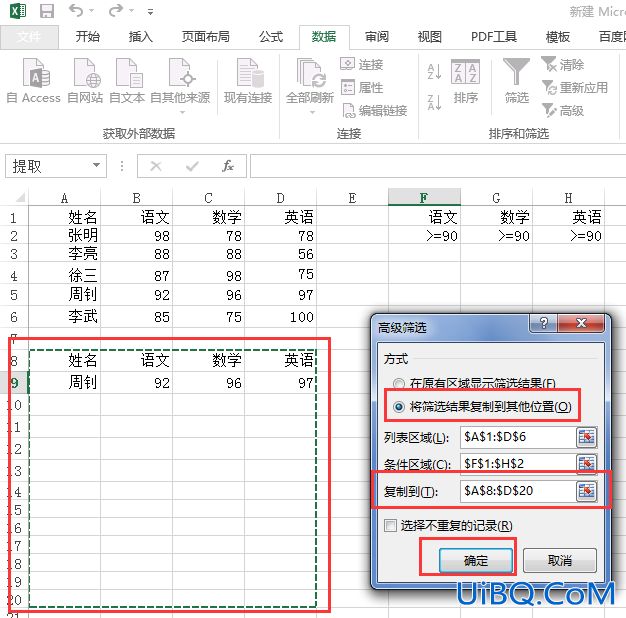Image resolution: width=626 pixels, height=618 pixels.
Task: Open the 文件 file tab
Action: point(30,37)
